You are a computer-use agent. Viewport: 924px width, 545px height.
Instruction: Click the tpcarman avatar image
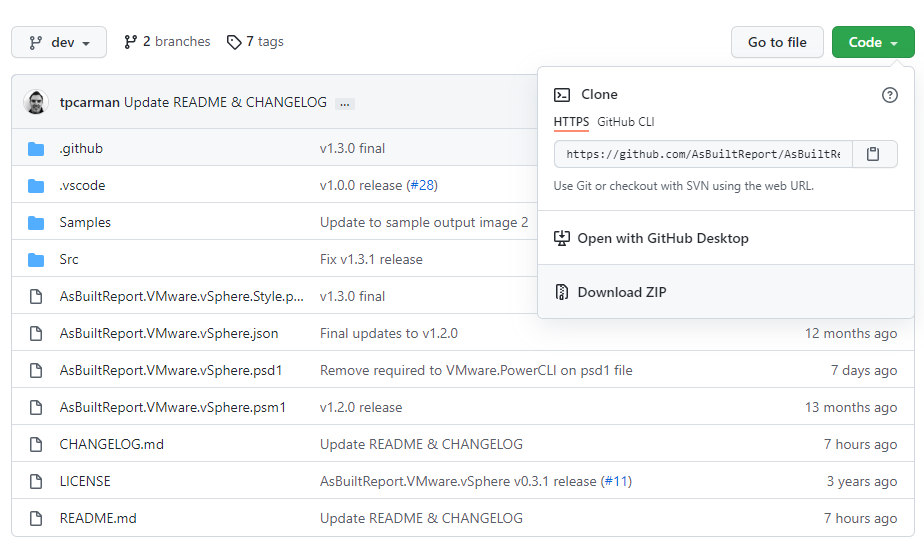tap(36, 102)
